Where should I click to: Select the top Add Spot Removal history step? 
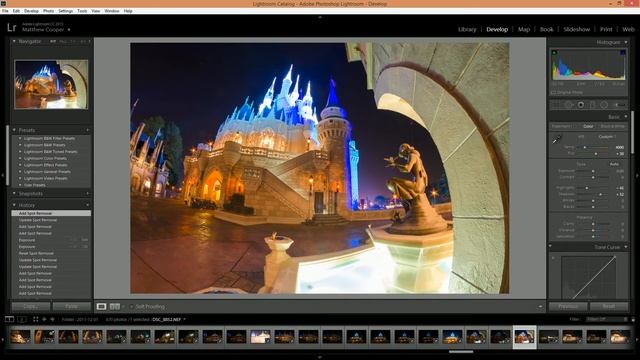[51, 213]
